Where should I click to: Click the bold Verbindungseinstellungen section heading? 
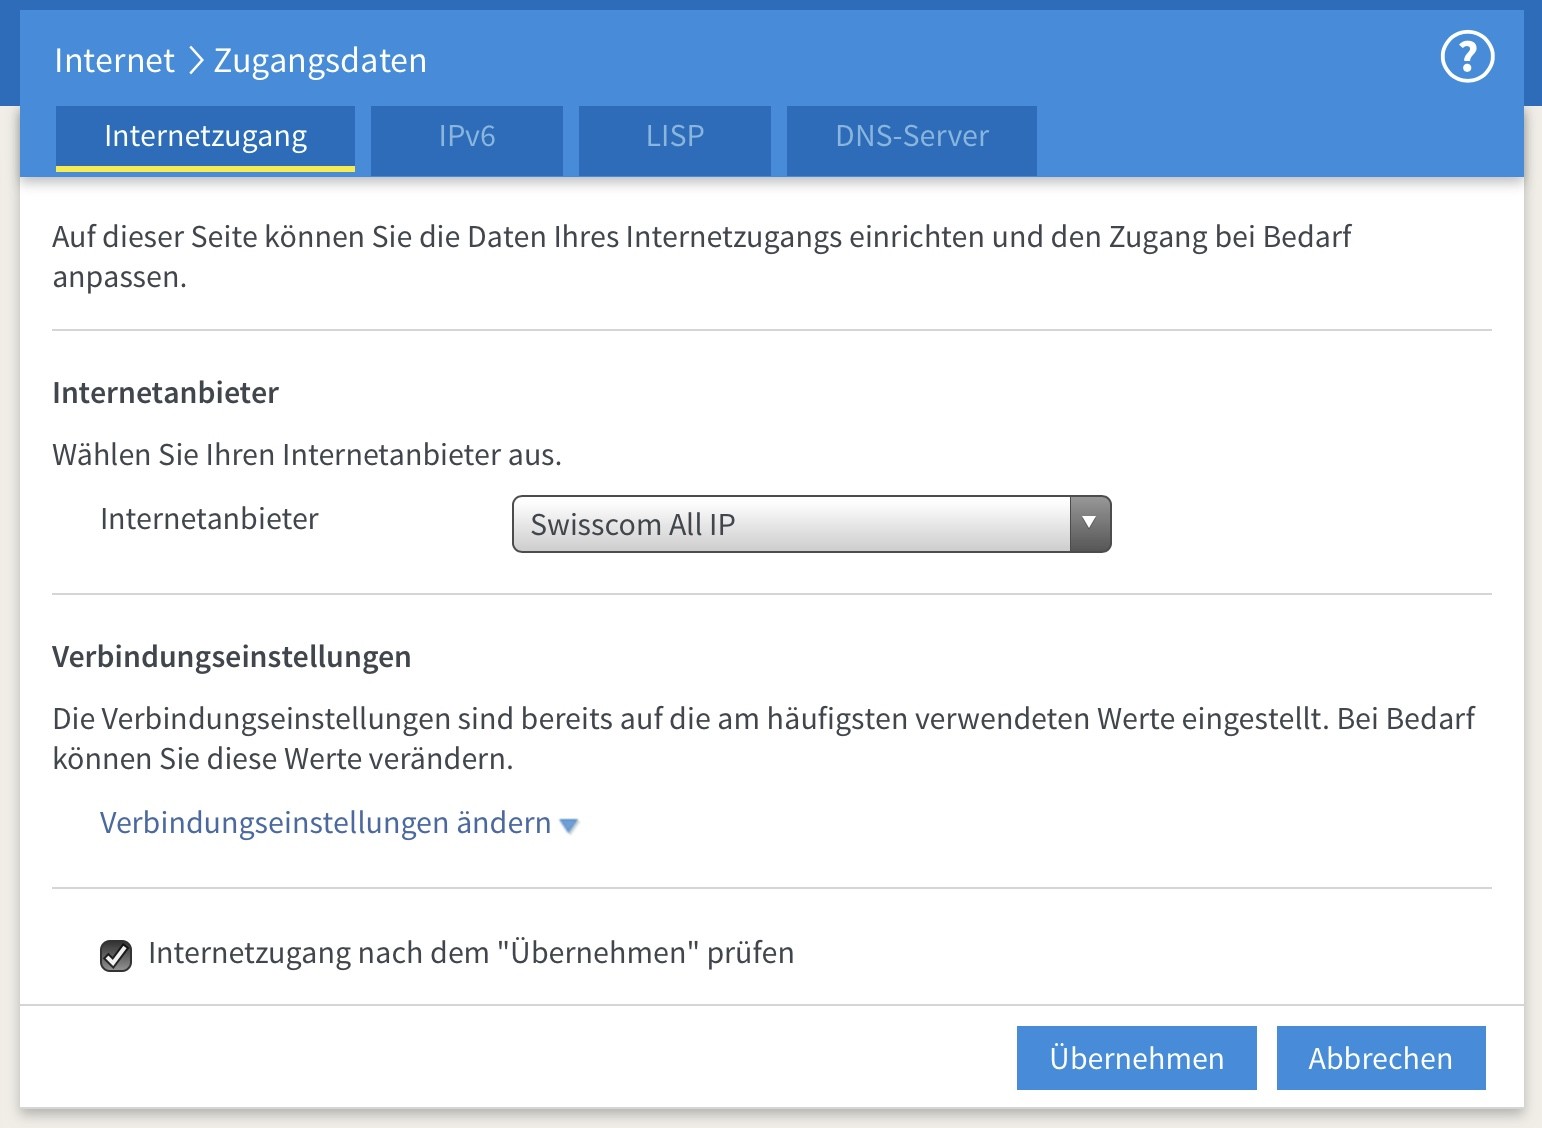click(231, 657)
